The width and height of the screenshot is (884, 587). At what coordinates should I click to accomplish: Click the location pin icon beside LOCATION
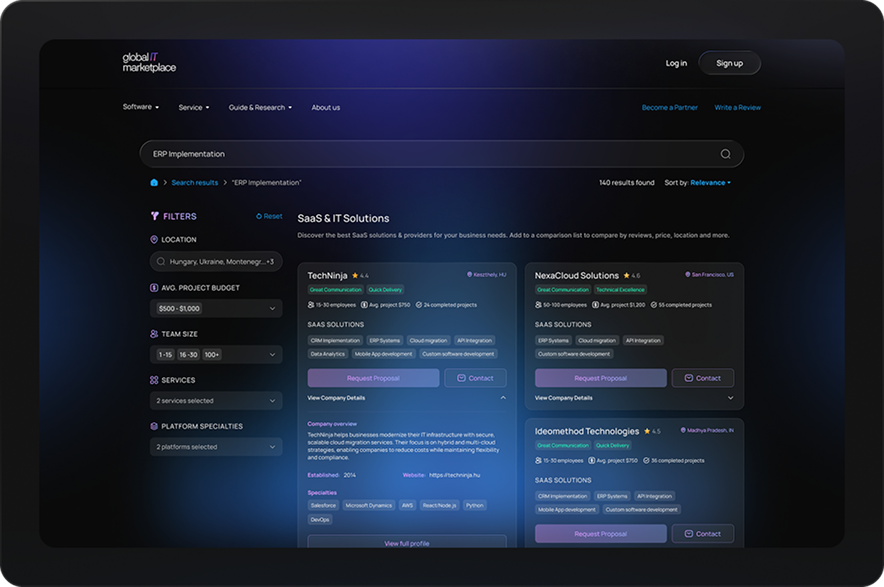(x=154, y=240)
